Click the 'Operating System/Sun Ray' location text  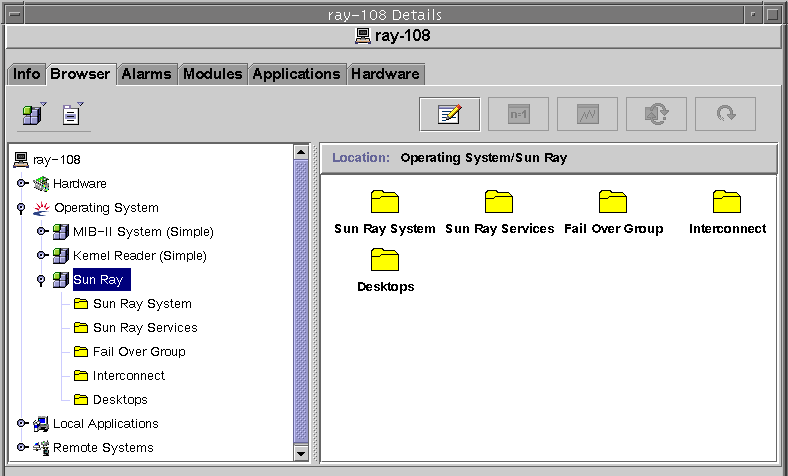[484, 158]
